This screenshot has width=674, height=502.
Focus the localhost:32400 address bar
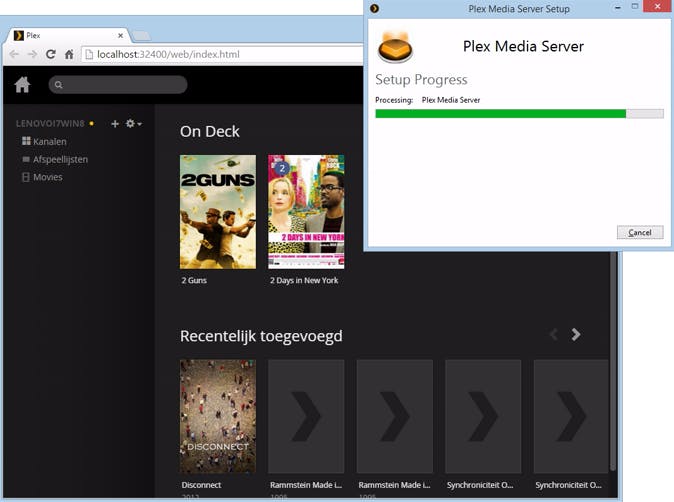224,54
